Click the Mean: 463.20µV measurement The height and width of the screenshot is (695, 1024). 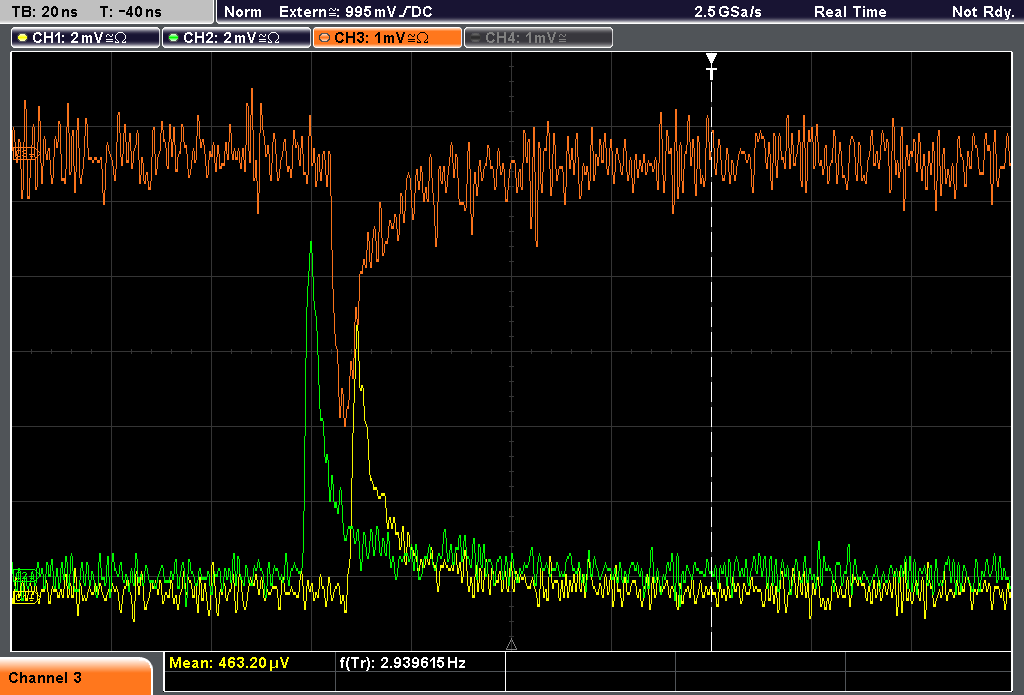click(x=229, y=663)
